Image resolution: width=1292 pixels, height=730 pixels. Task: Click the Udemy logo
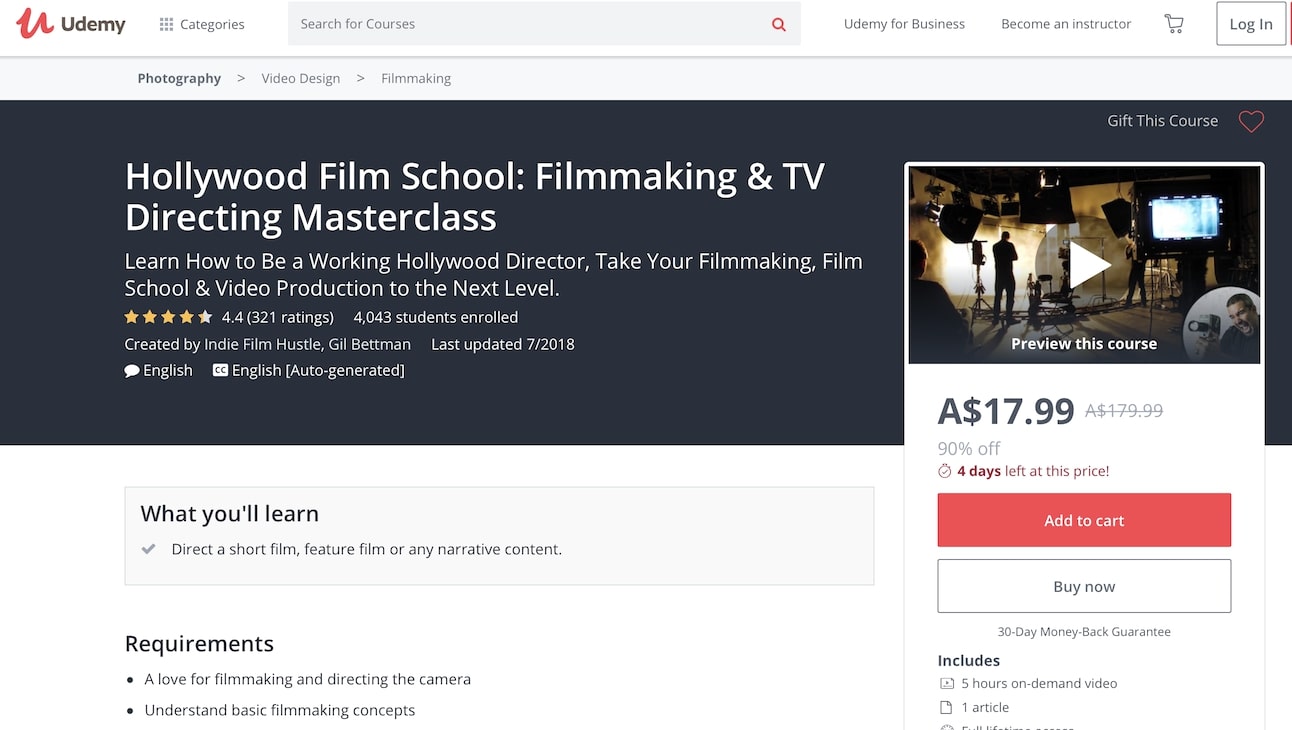pos(71,23)
